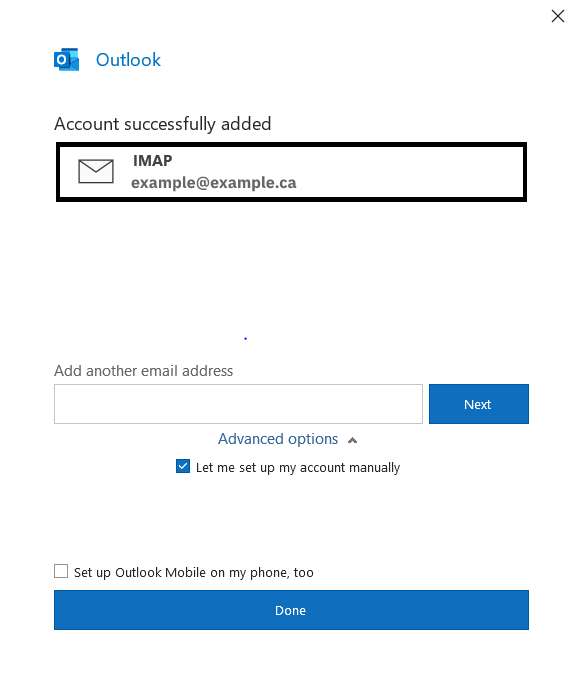Screen dimensions: 582x680
Task: Select the IMAP account entry box
Action: point(291,172)
